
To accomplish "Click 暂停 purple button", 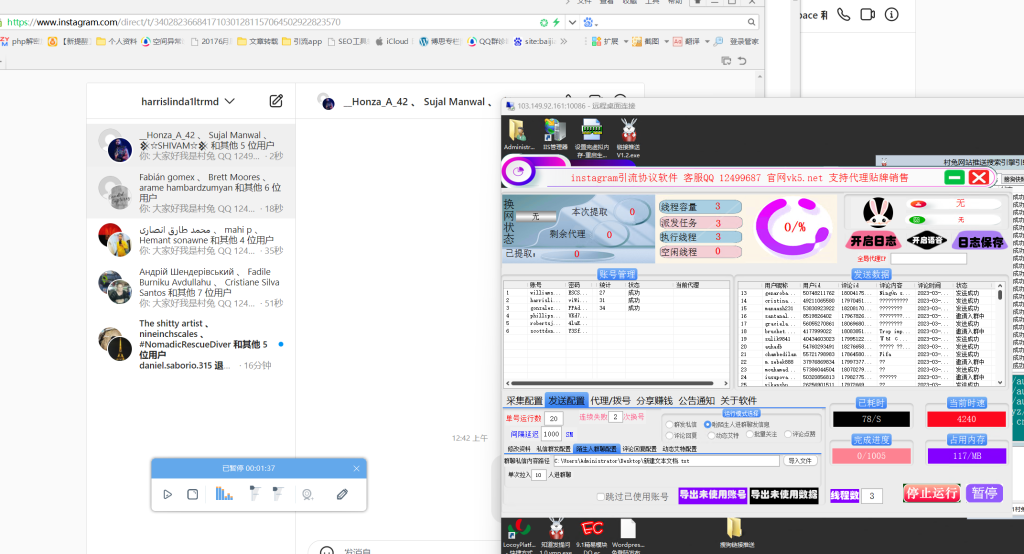I will pyautogui.click(x=984, y=493).
